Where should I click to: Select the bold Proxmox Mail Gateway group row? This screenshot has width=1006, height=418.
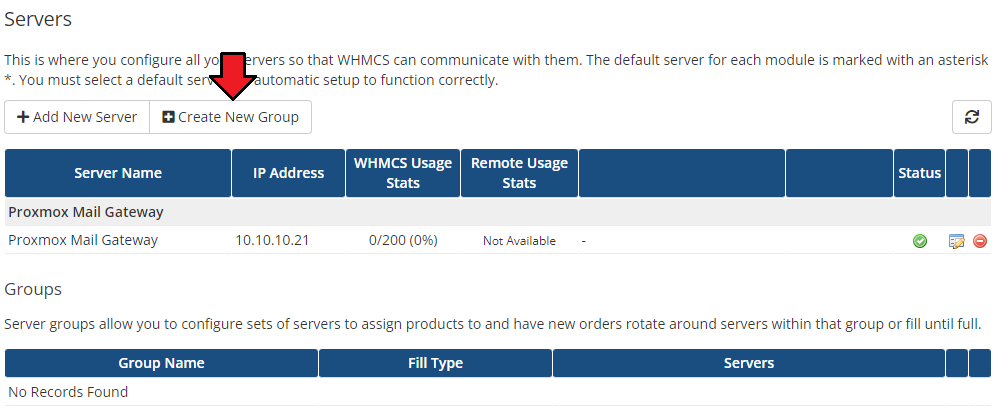[498, 212]
